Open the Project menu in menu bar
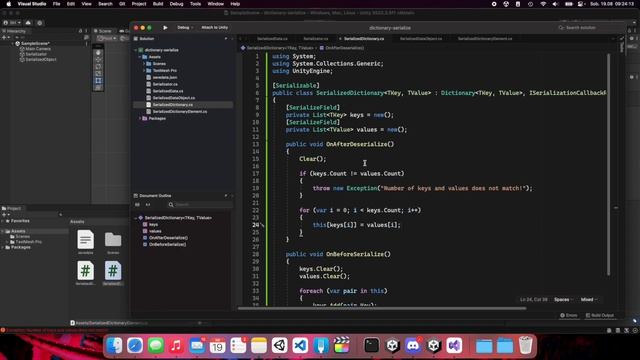This screenshot has height=360, width=640. coord(139,4)
